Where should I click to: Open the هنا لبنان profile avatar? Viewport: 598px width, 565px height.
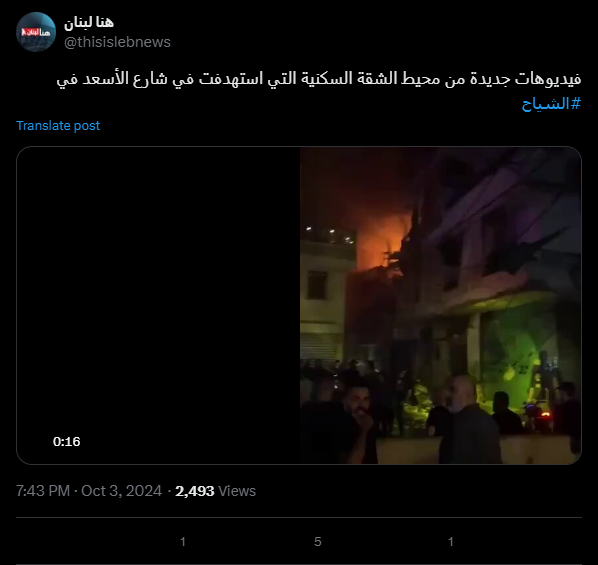36,32
